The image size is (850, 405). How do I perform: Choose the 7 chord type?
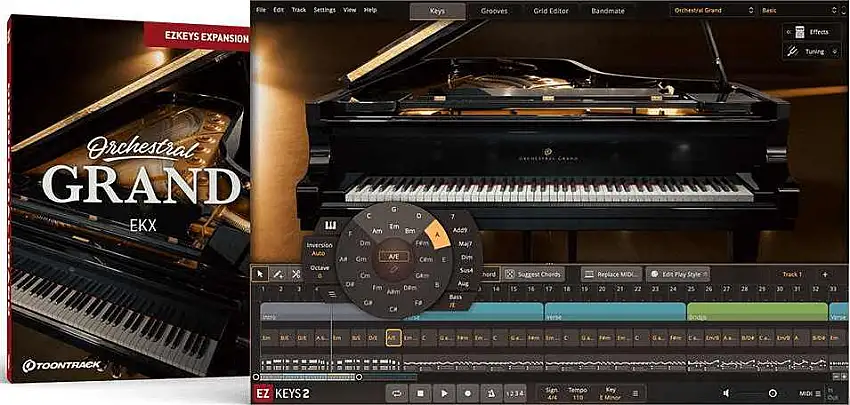(x=452, y=216)
